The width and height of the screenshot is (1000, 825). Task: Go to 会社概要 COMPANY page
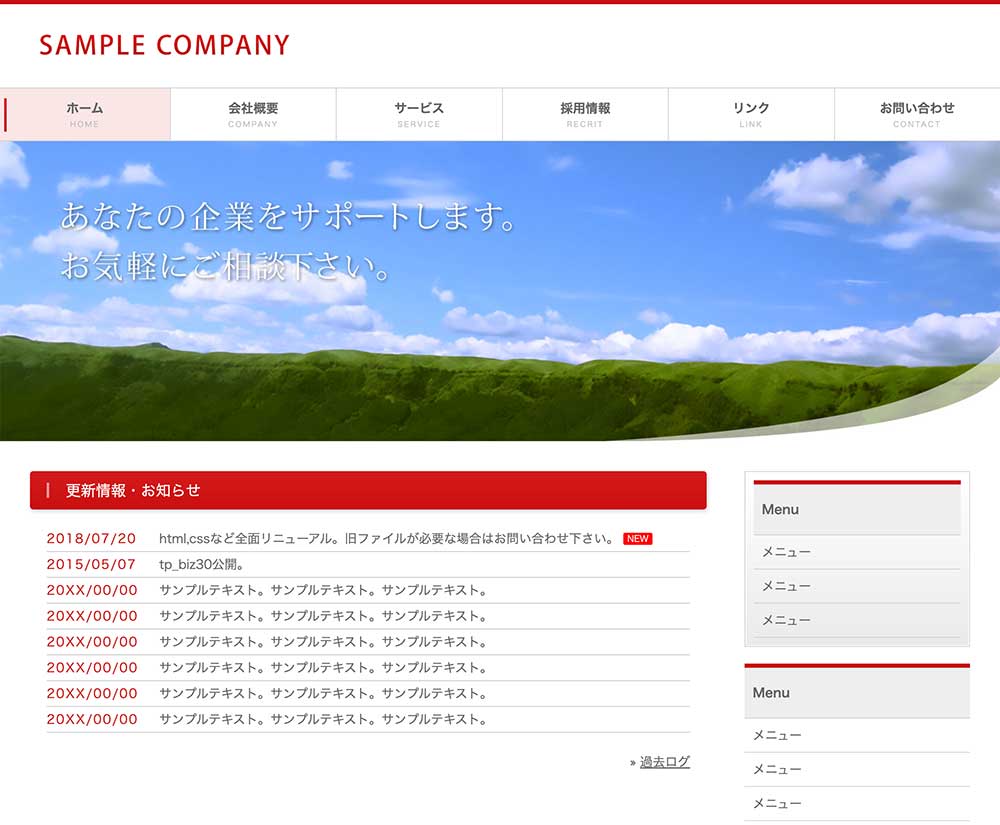[253, 115]
